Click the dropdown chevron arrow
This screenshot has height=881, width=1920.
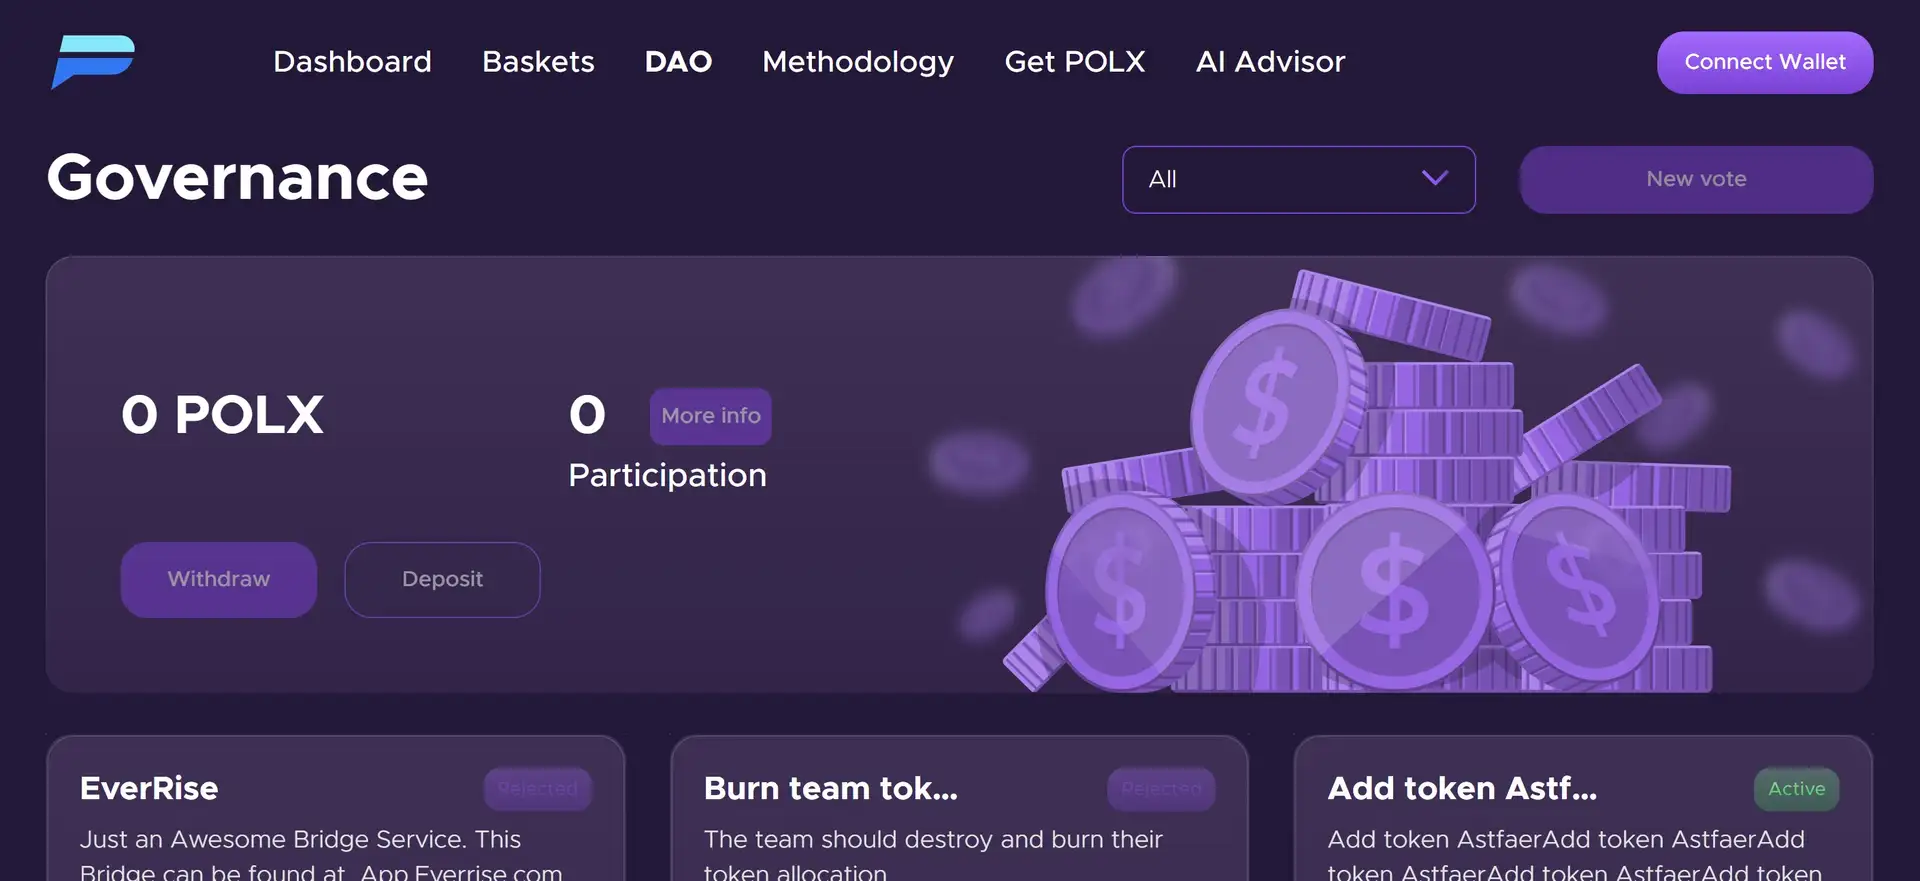[1435, 179]
